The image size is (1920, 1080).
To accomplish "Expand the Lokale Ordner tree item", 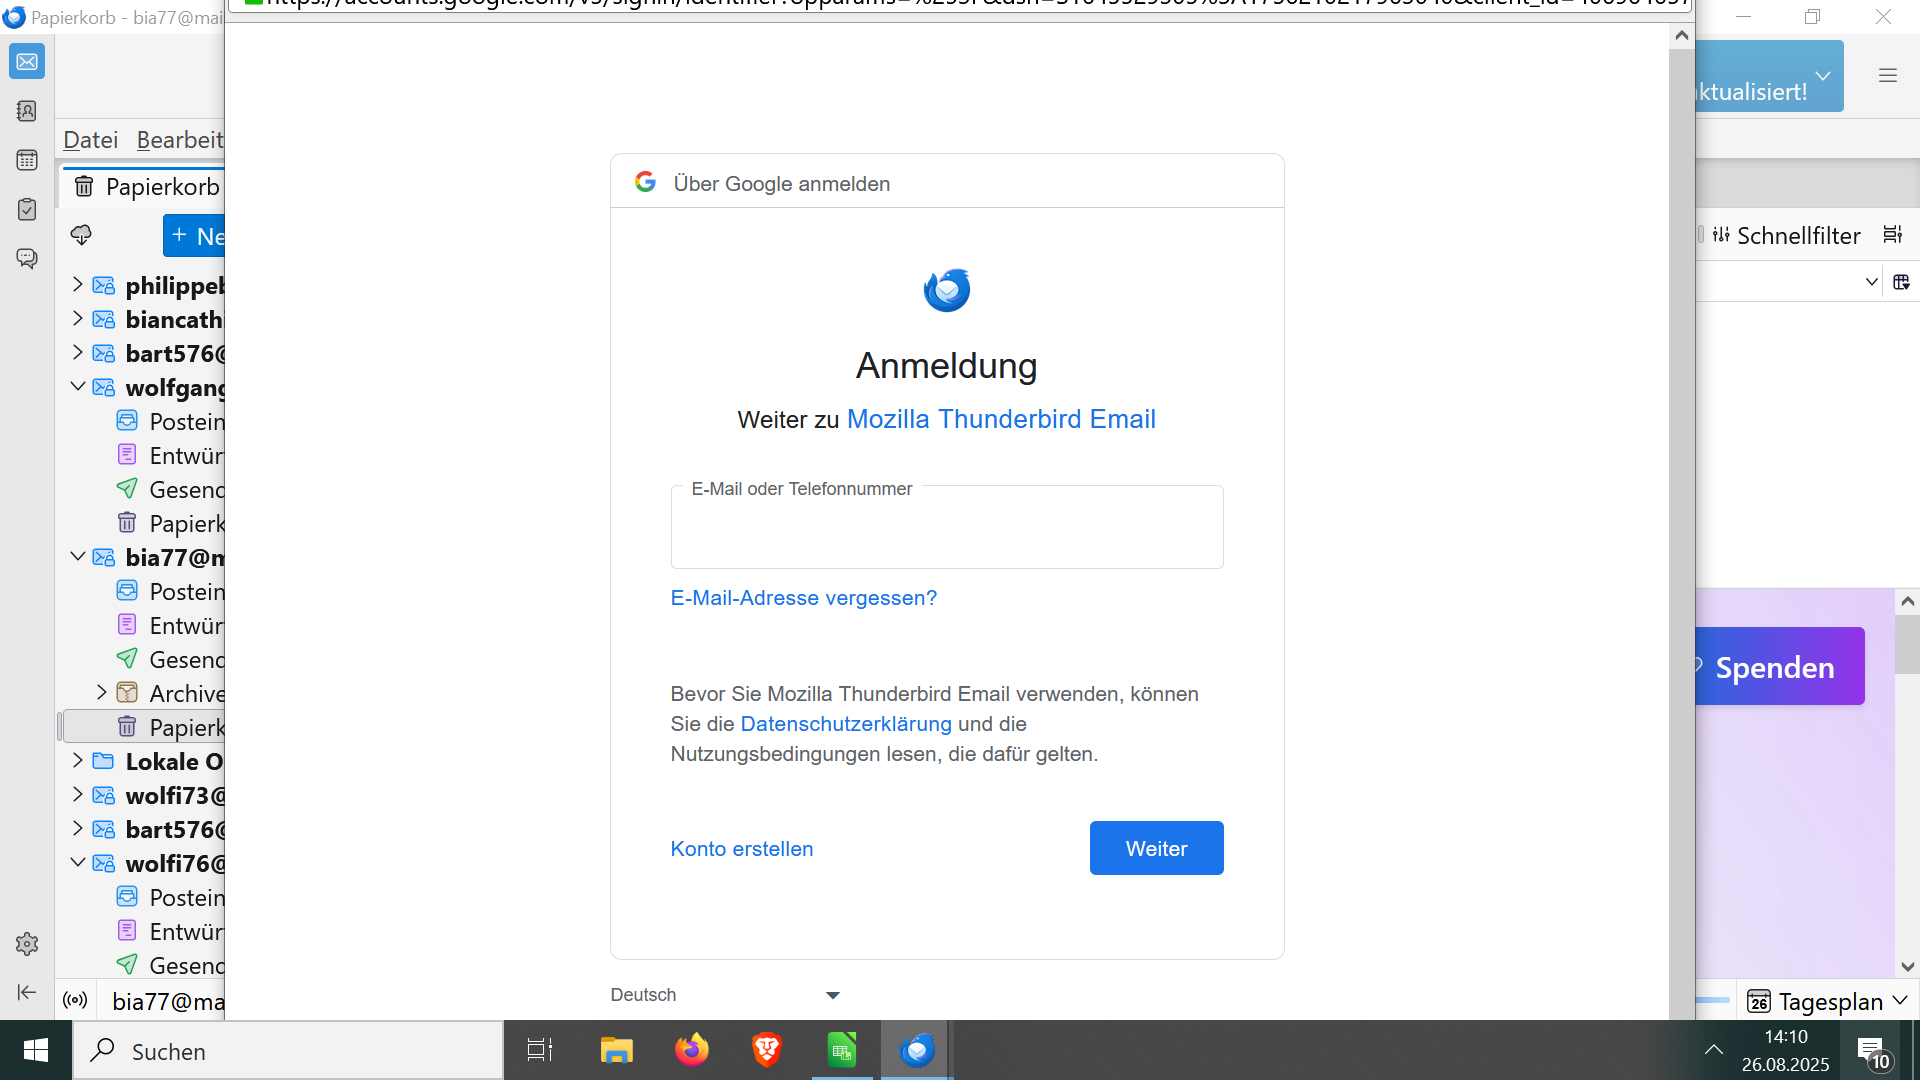I will [78, 761].
